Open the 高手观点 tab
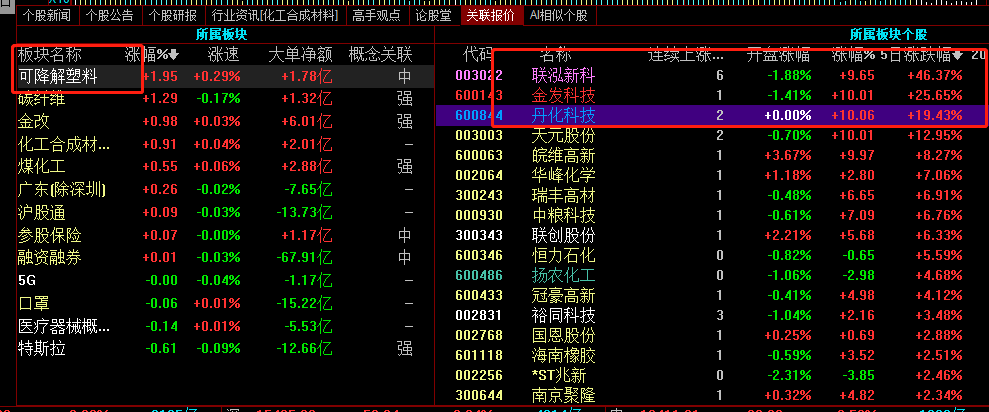The width and height of the screenshot is (989, 412). [x=377, y=16]
